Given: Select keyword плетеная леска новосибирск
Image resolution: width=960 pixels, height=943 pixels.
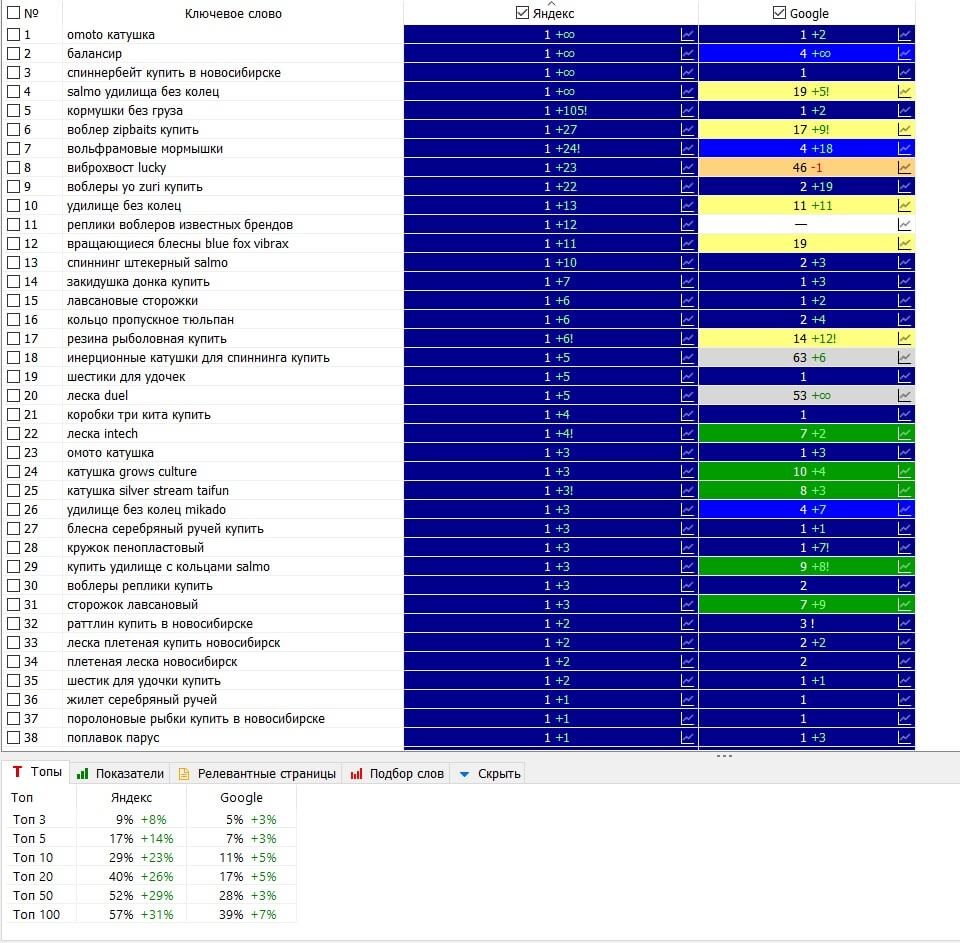Looking at the screenshot, I should (152, 661).
